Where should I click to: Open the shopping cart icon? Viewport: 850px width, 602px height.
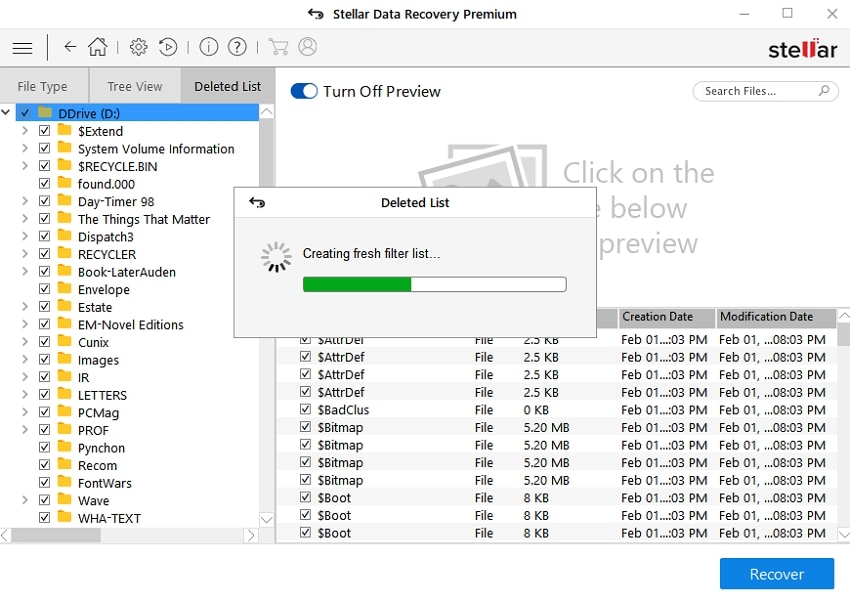pos(278,46)
